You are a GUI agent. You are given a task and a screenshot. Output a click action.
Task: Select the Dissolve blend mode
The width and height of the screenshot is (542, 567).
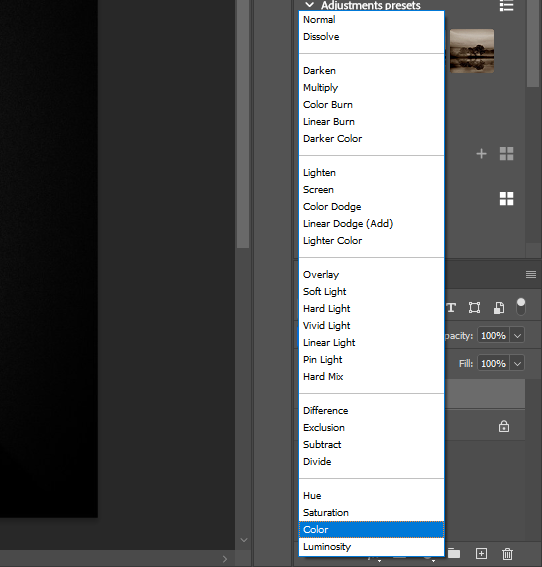click(371, 37)
